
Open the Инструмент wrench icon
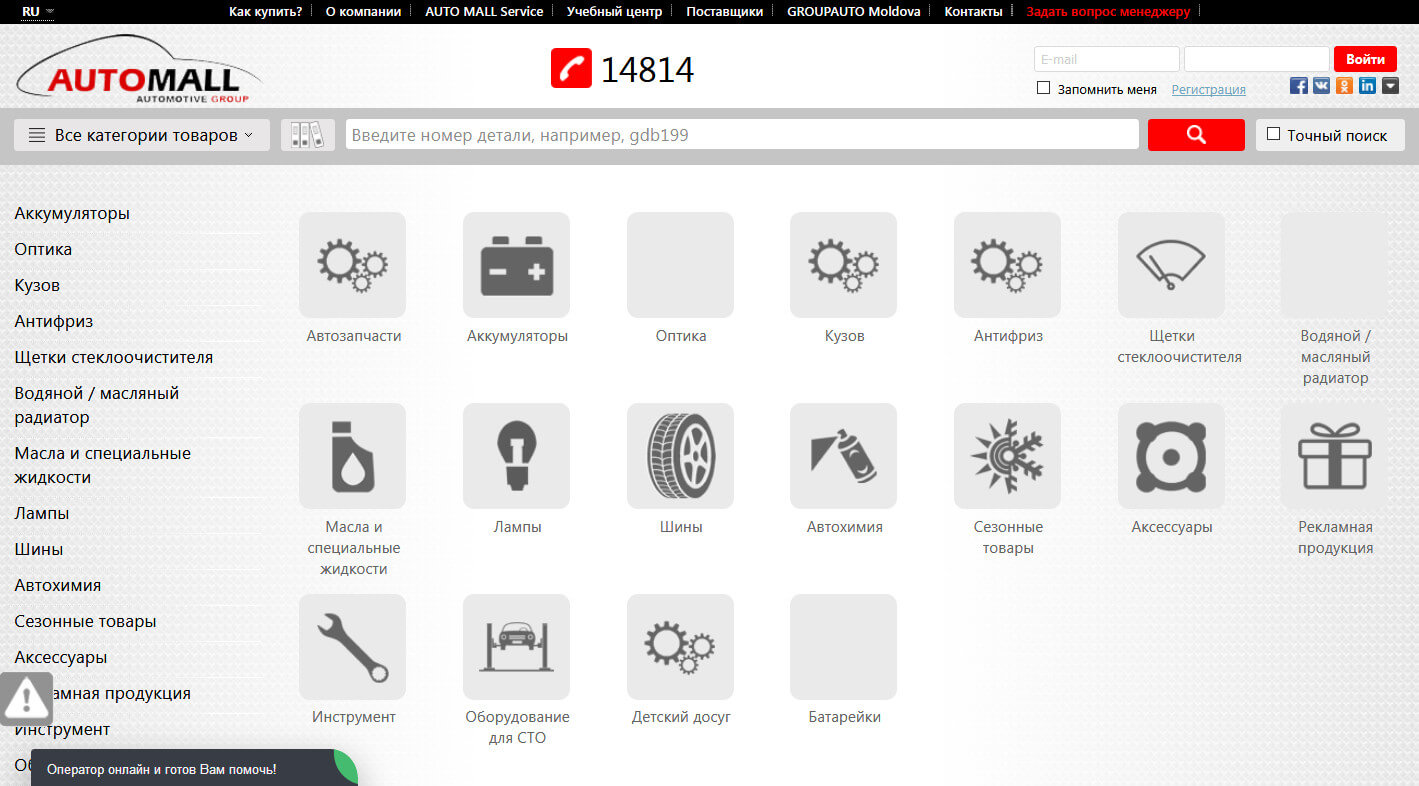click(x=352, y=647)
